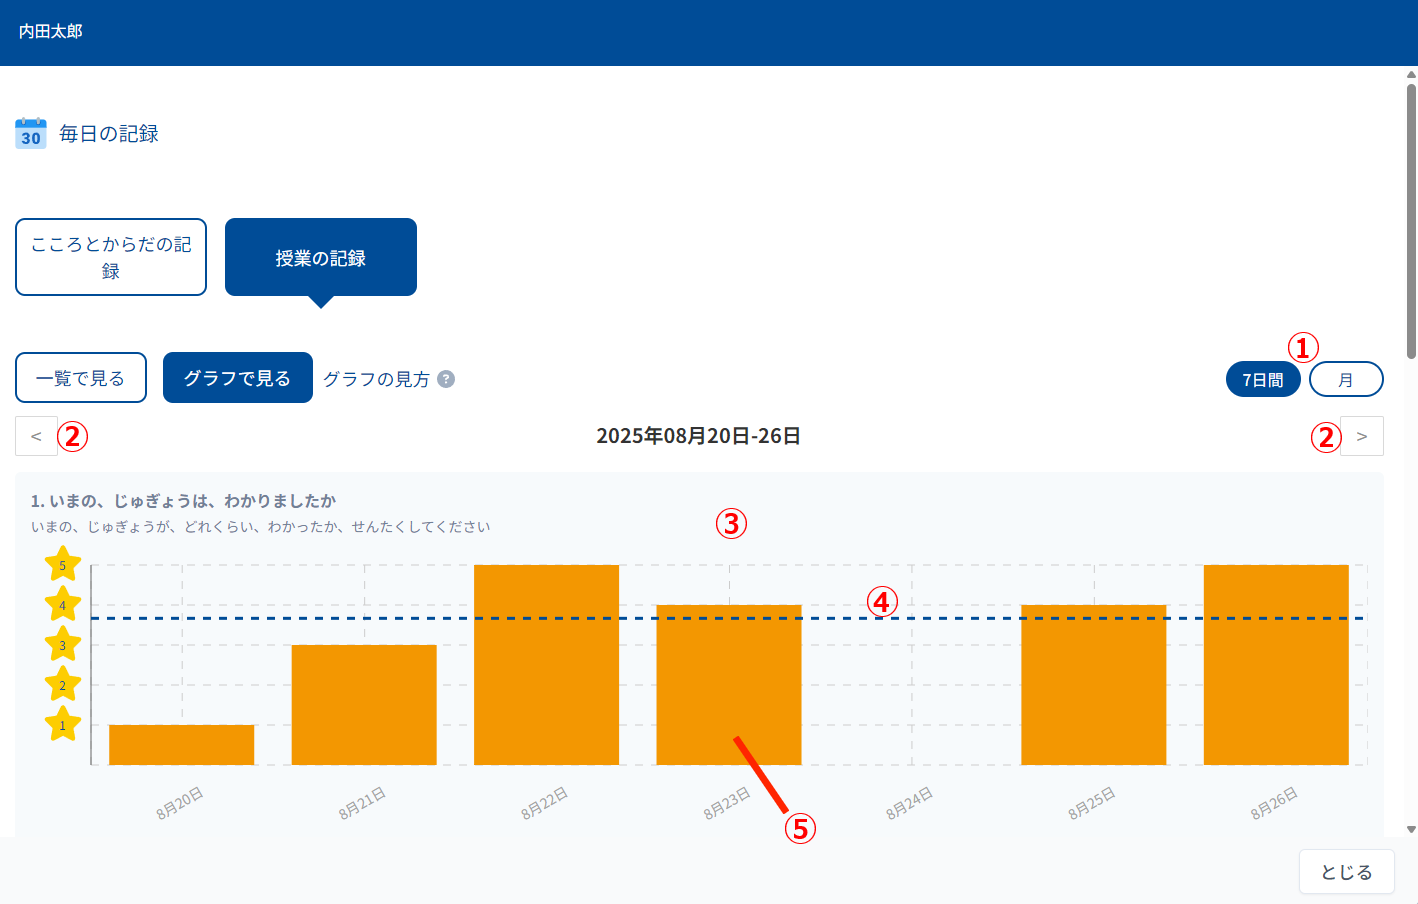This screenshot has width=1418, height=904.
Task: Open the グラフの見方 guide link
Action: 376,379
